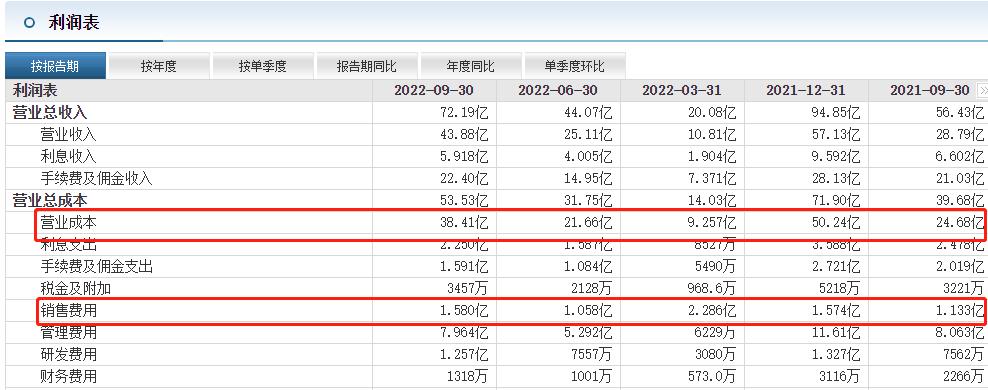Click the 20.08亿 total revenue cell
Image resolution: width=988 pixels, height=390 pixels.
(x=711, y=113)
